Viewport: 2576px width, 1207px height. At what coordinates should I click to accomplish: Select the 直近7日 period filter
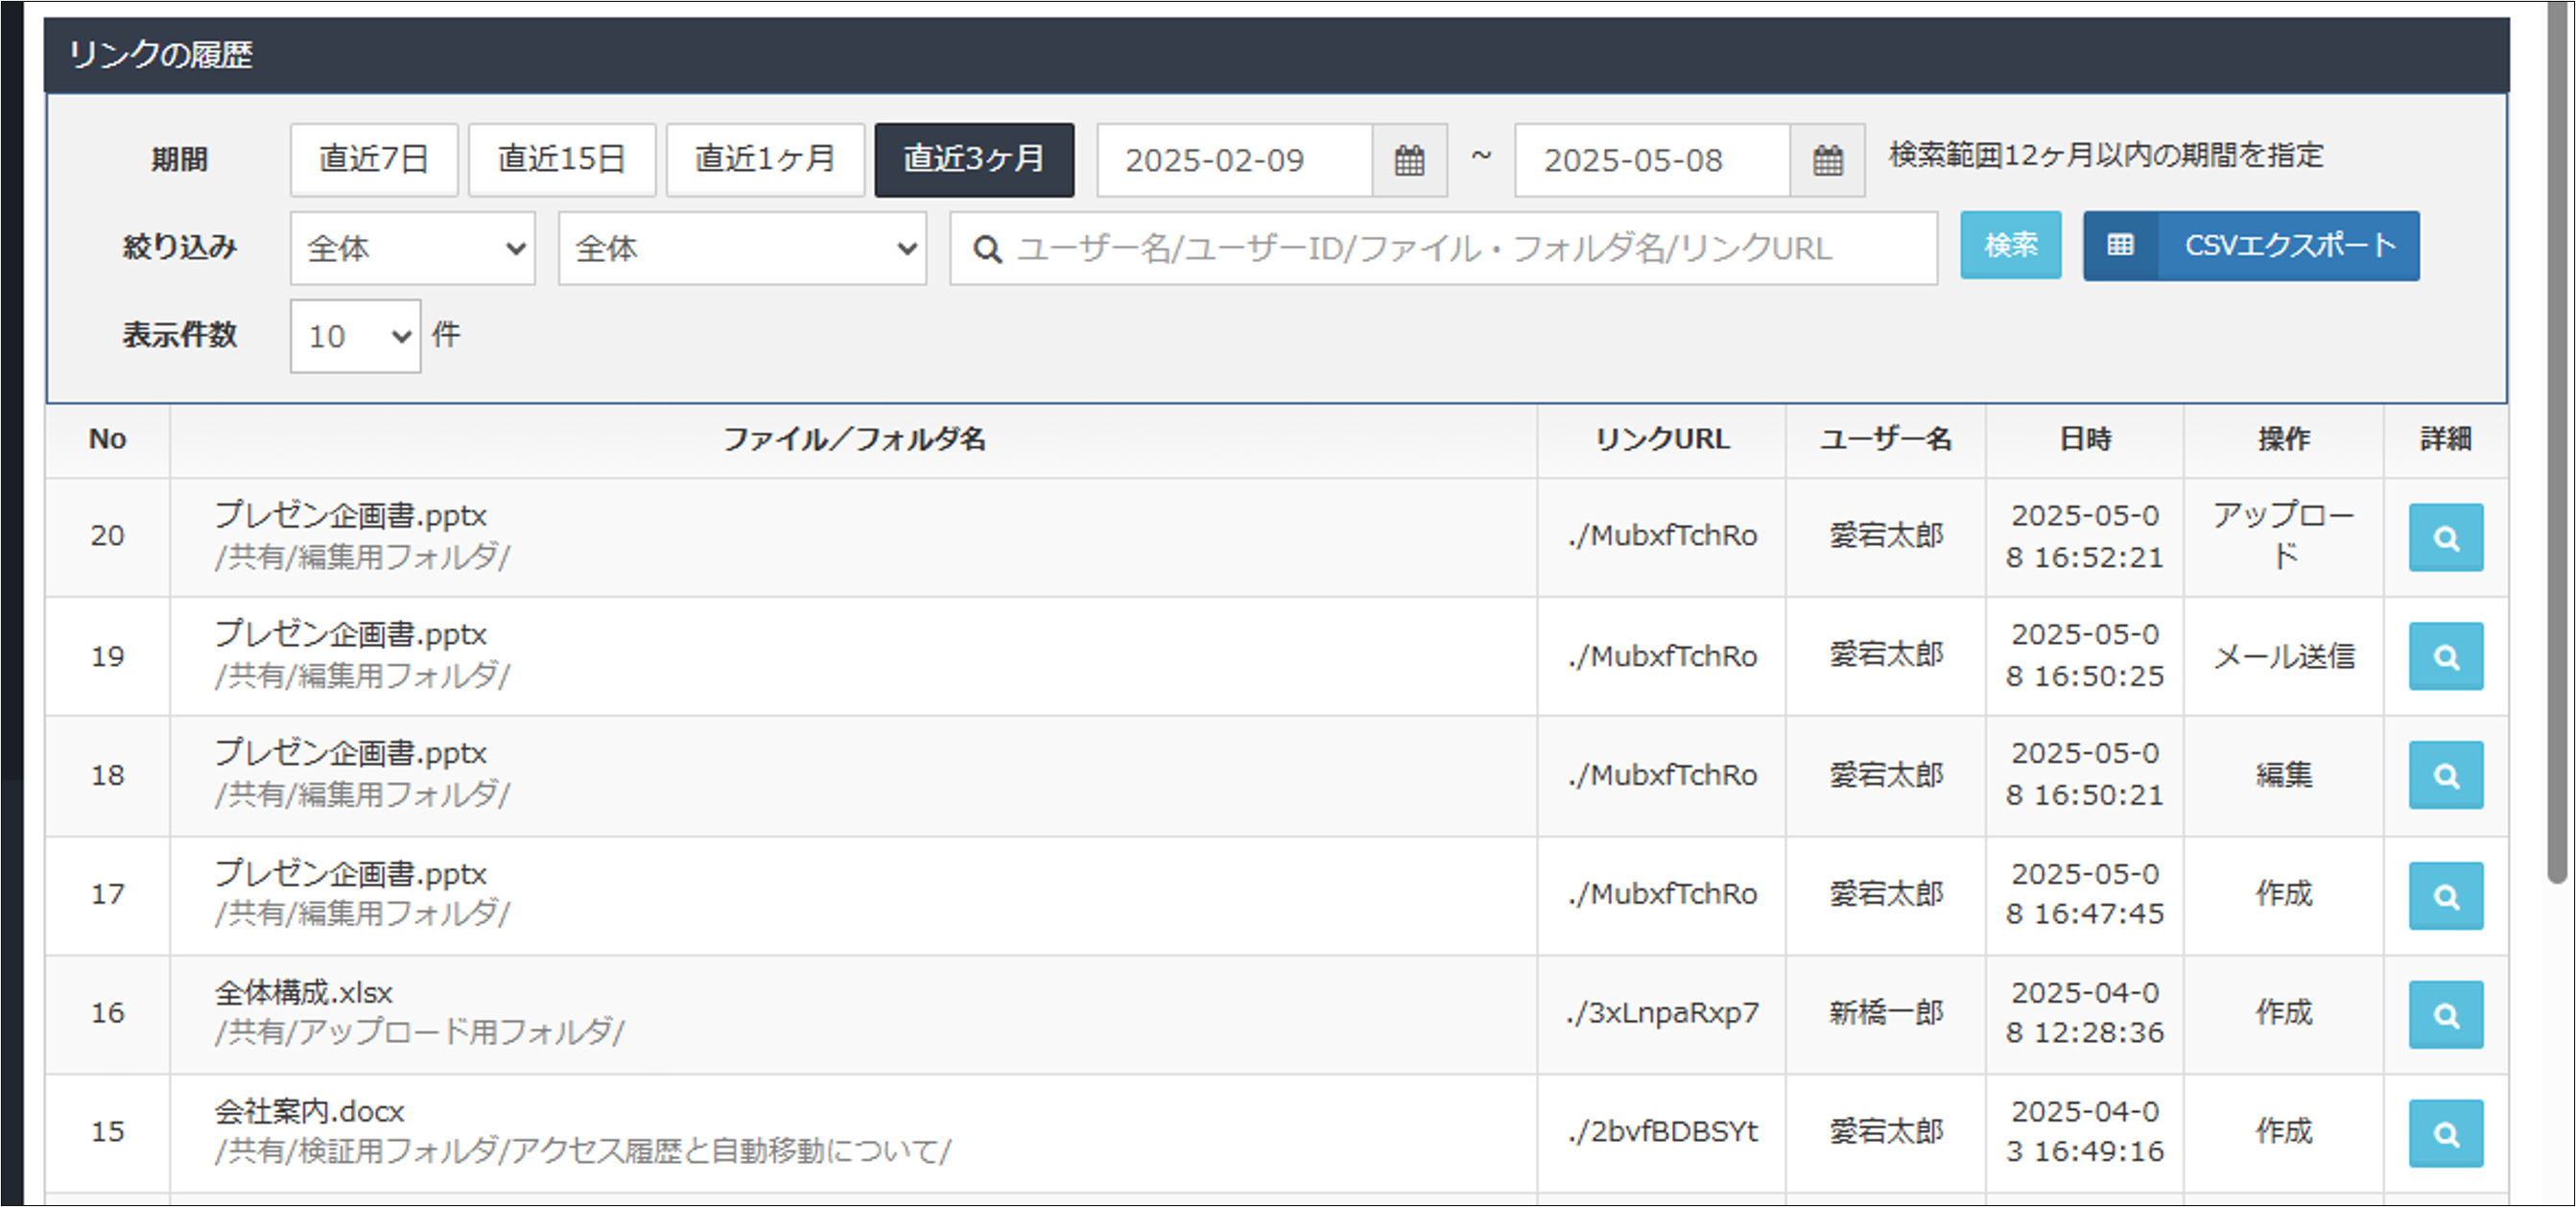[x=373, y=160]
